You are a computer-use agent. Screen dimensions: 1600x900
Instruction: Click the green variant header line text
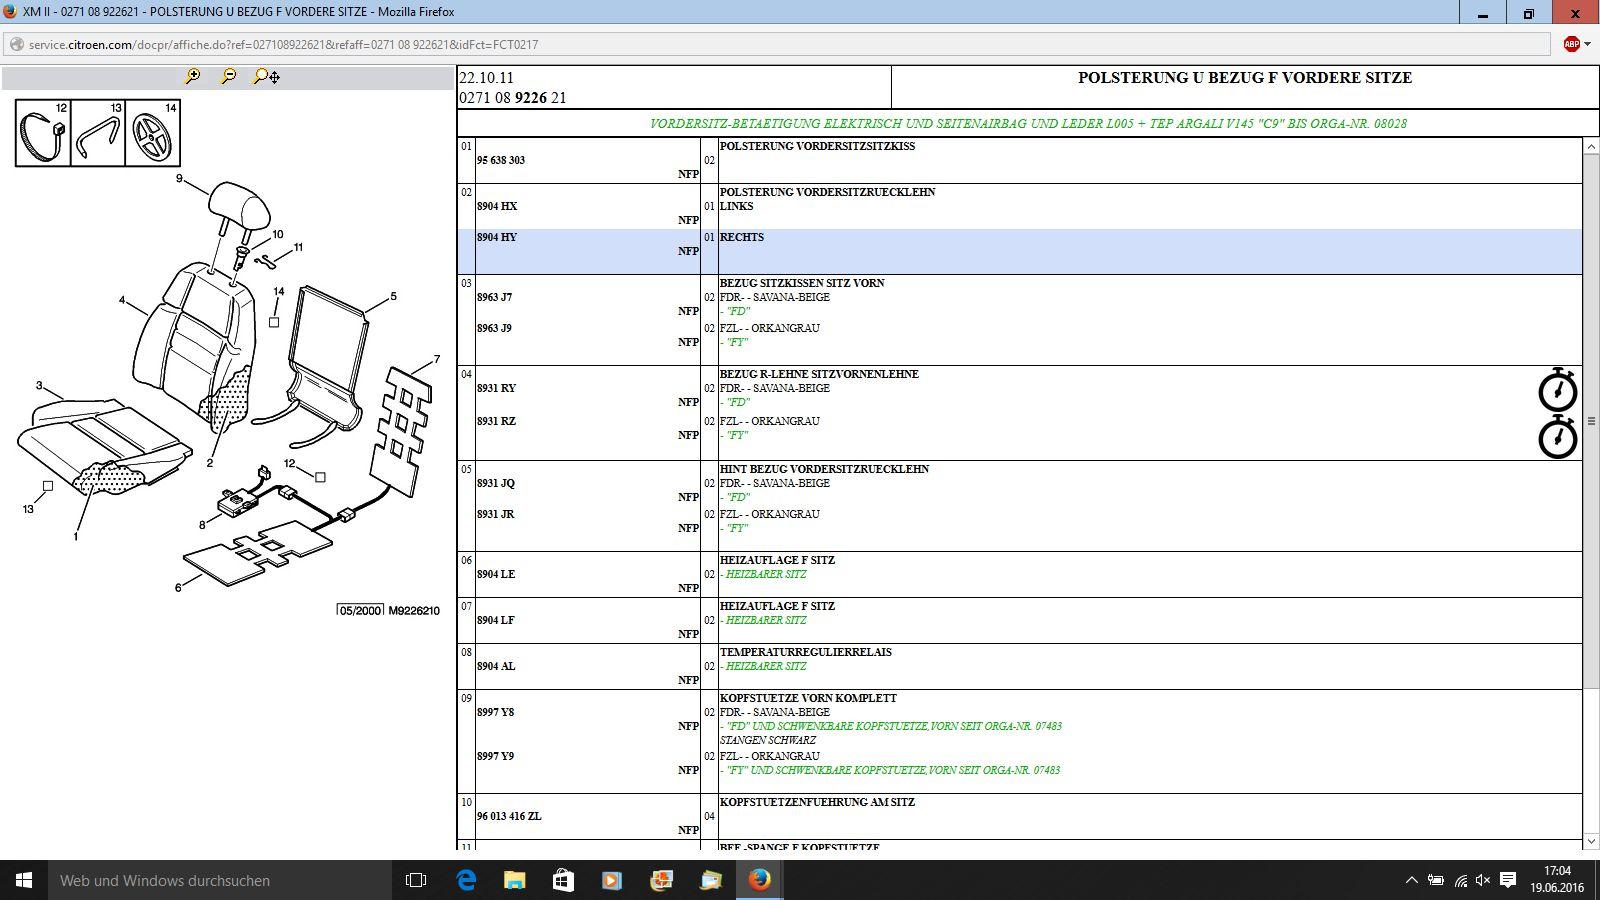pyautogui.click(x=1028, y=124)
